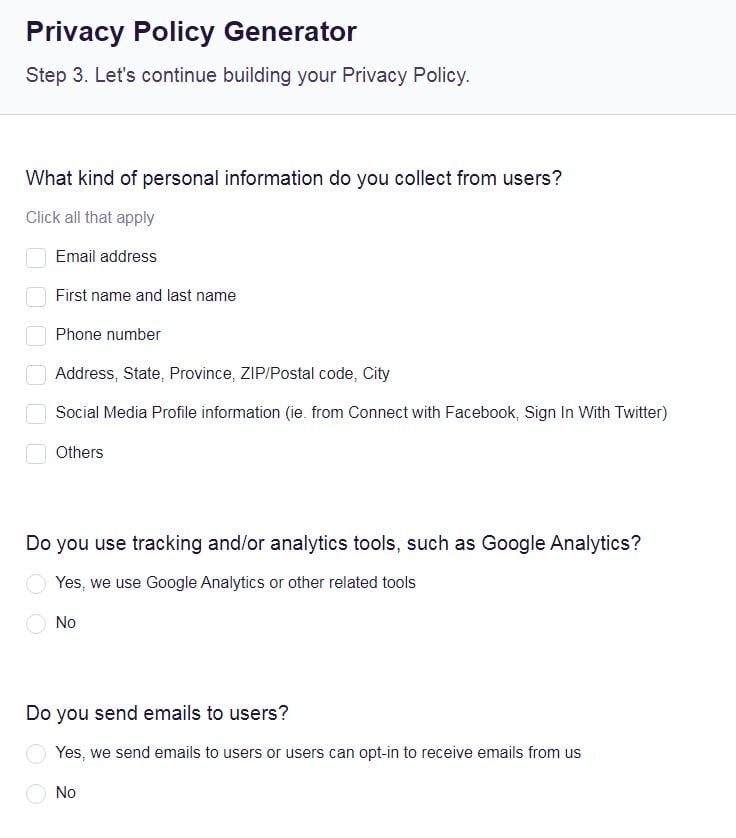Choose Yes radio button for sending emails
The width and height of the screenshot is (736, 838).
[36, 754]
